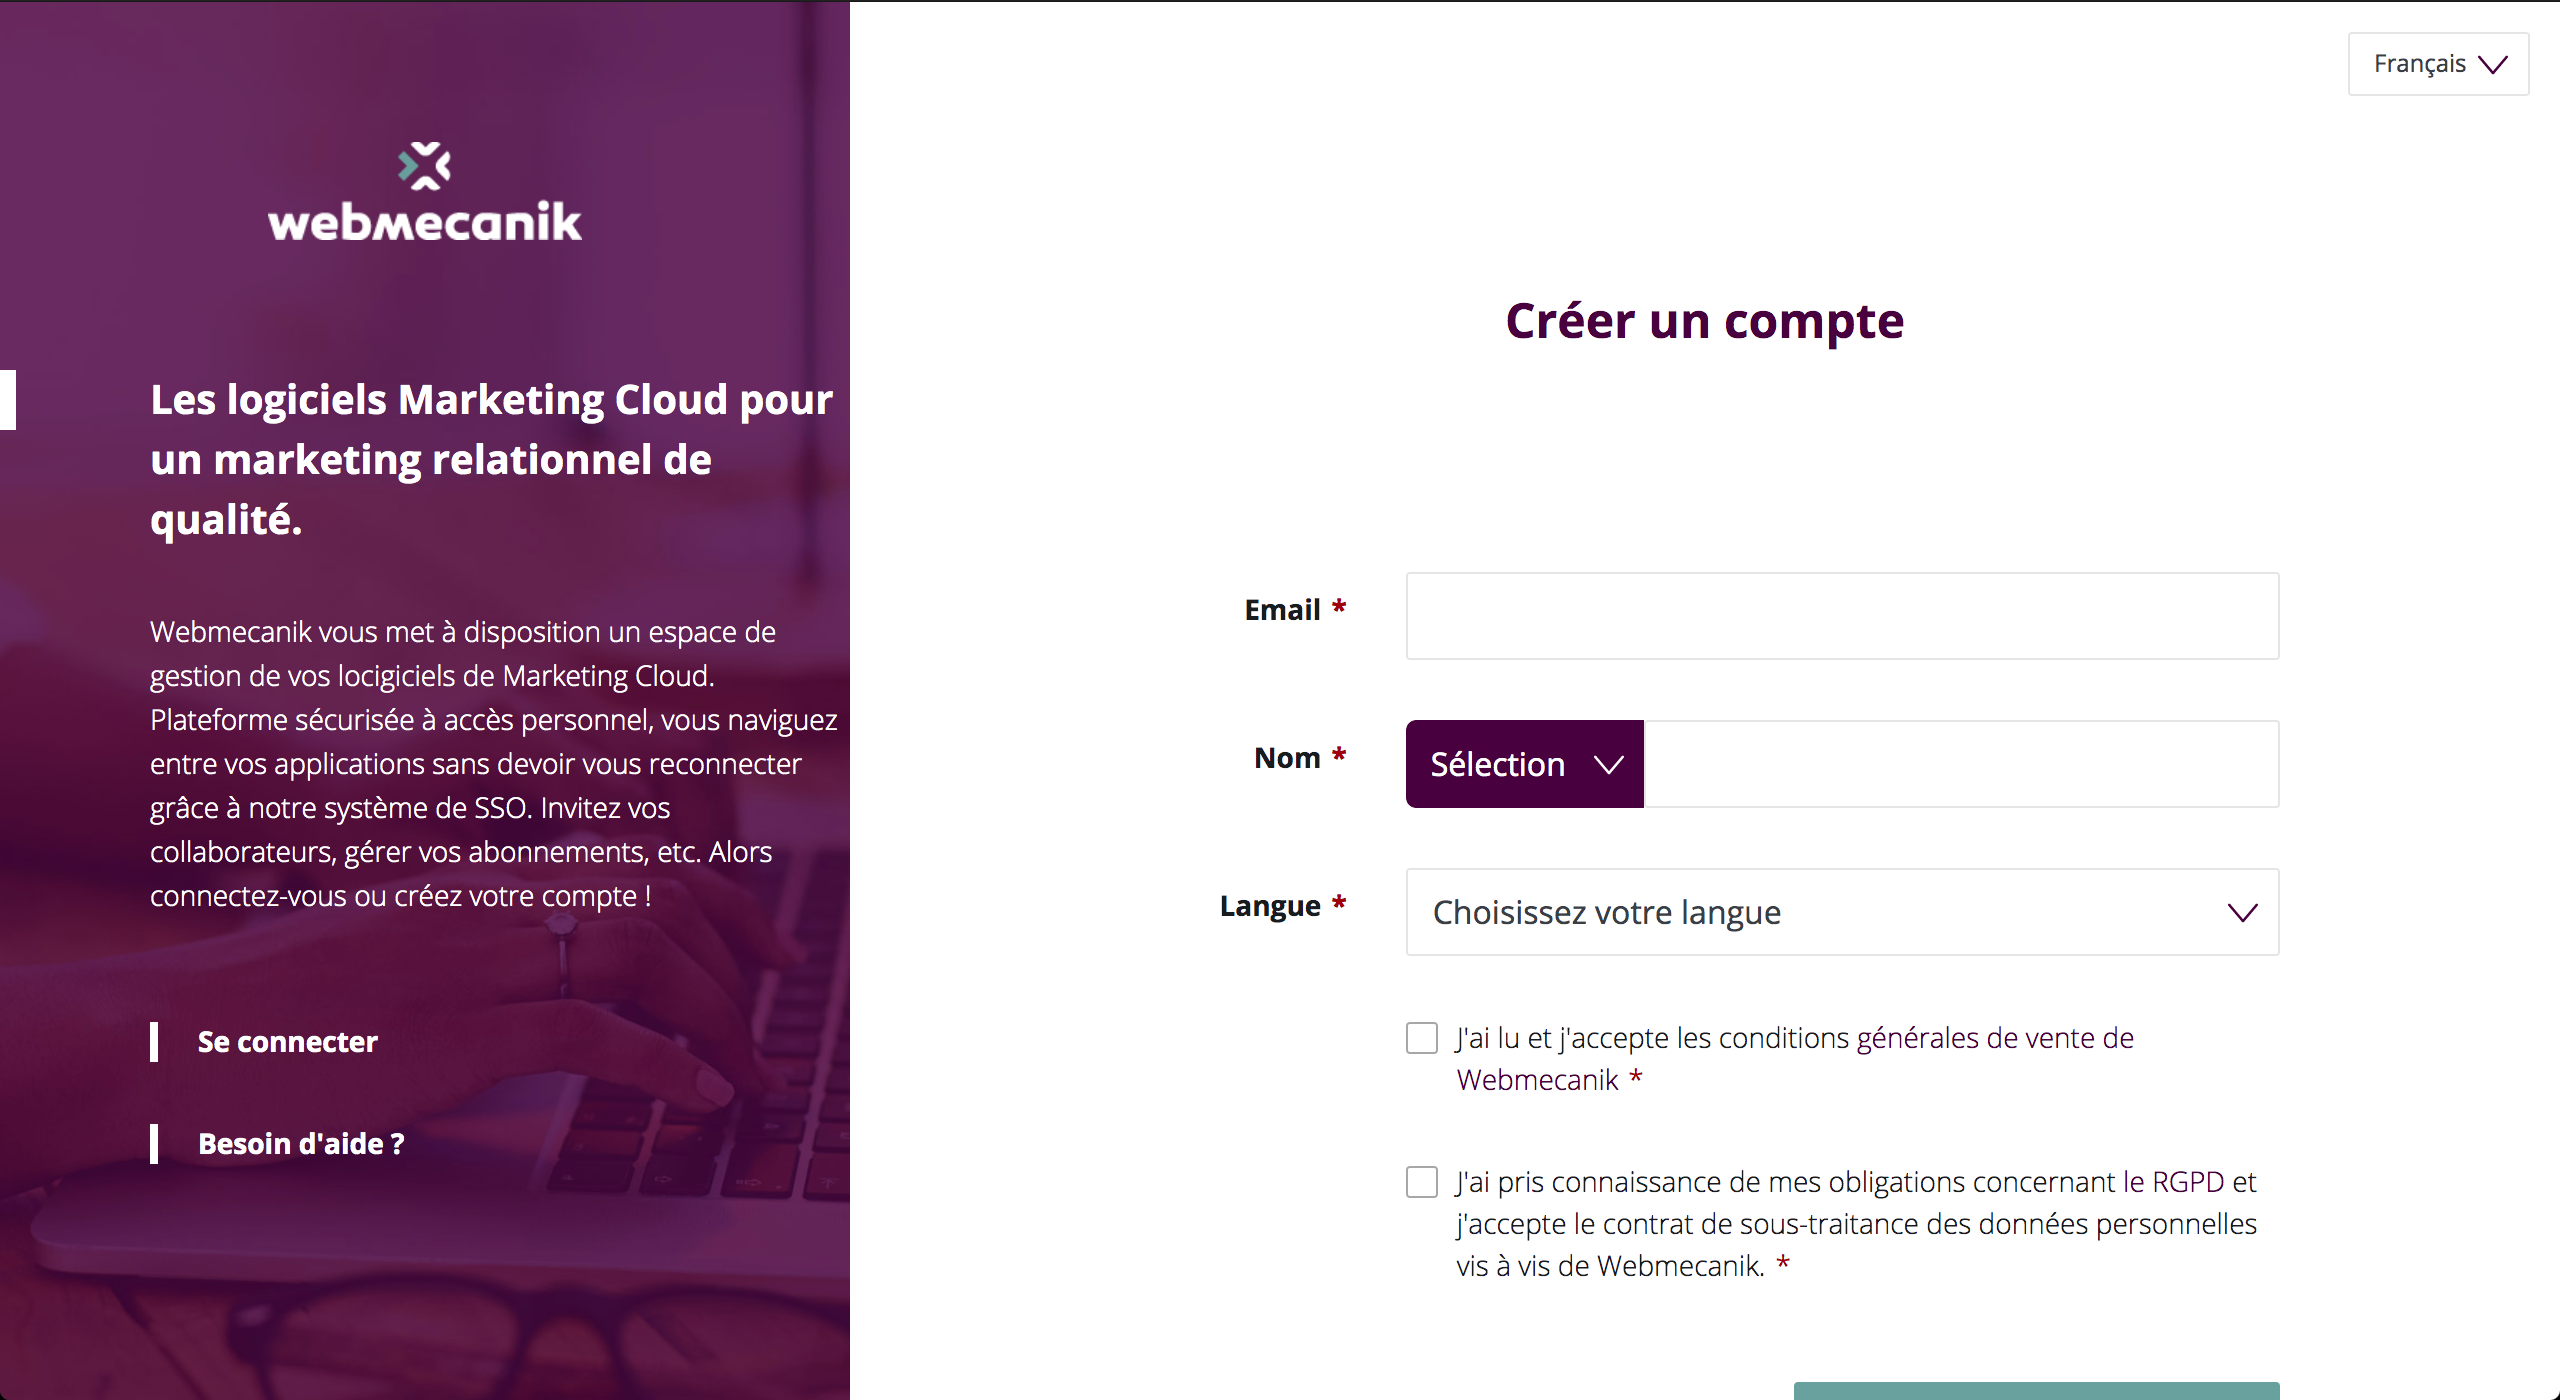The image size is (2560, 1400).
Task: Click the Besoin d'aide ? link
Action: point(301,1144)
